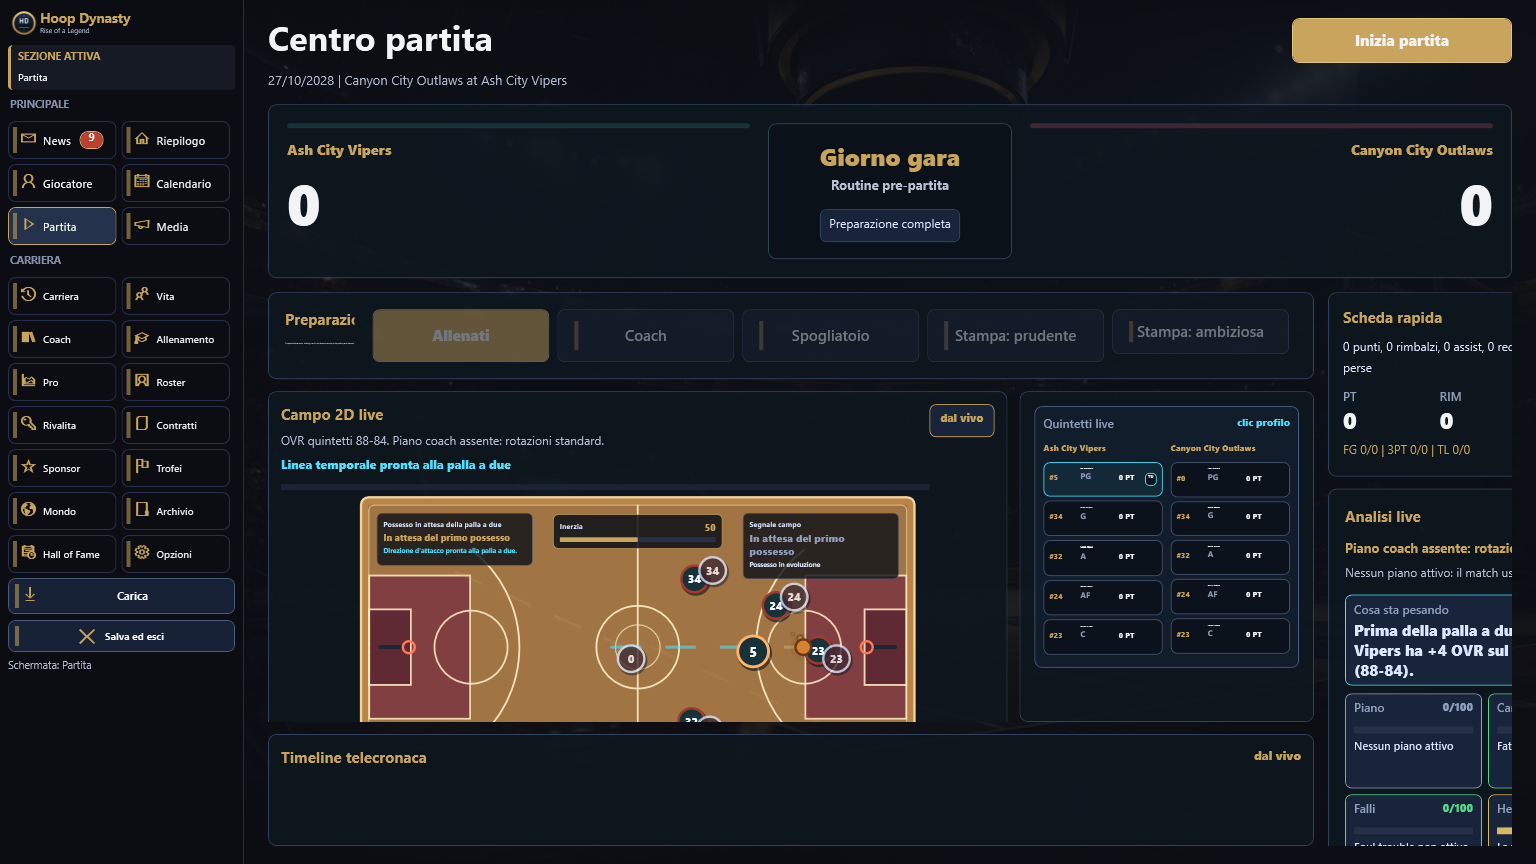
Task: Click the 'Timeline telecronaca' heading
Action: pyautogui.click(x=354, y=758)
